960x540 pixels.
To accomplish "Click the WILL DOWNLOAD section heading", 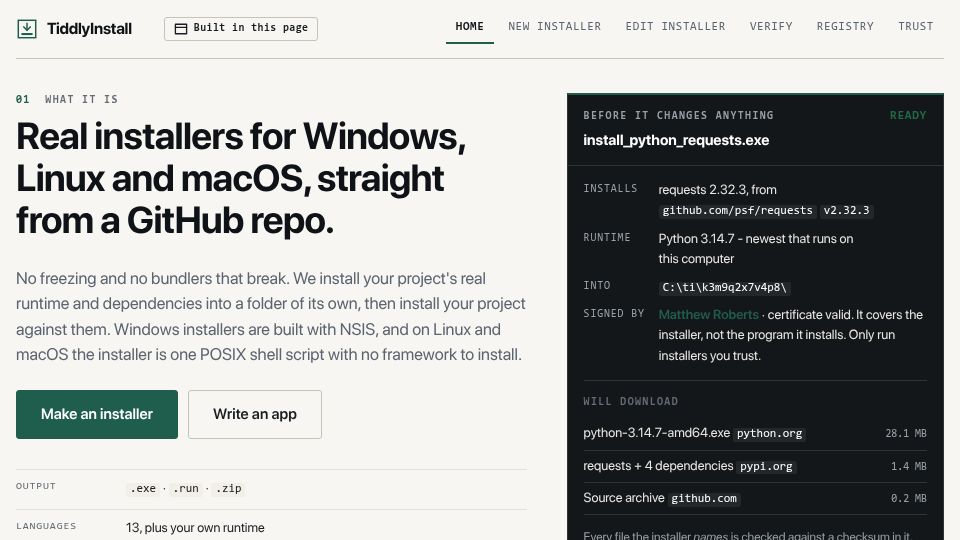I will (x=631, y=402).
